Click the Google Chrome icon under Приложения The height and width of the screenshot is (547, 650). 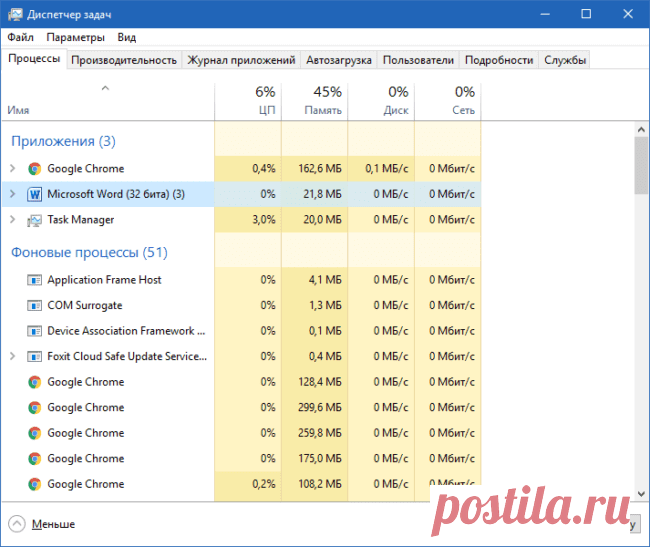click(35, 169)
